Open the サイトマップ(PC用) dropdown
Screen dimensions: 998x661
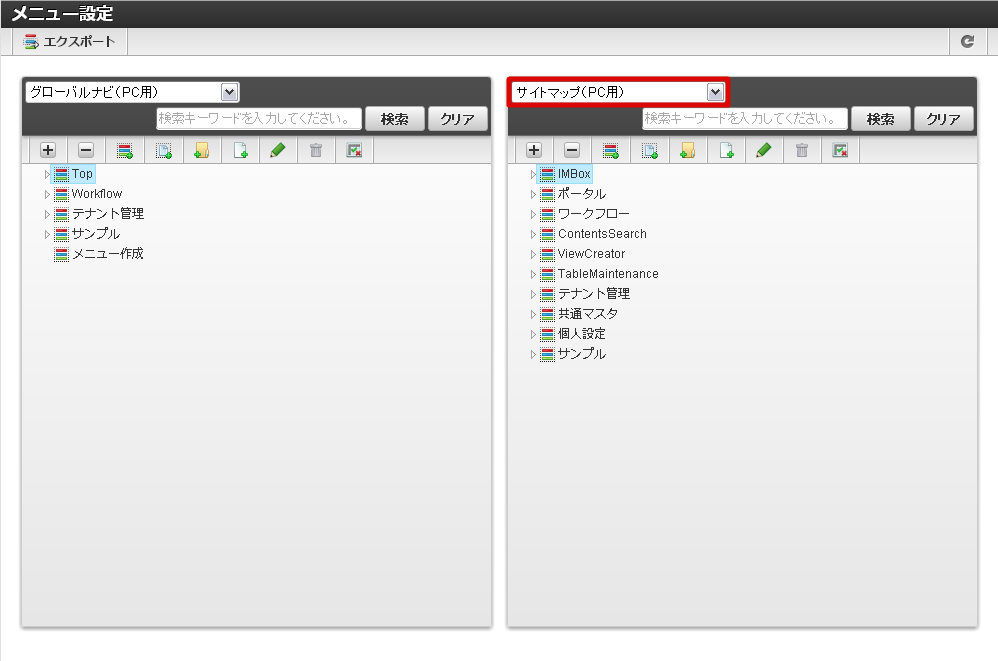click(x=618, y=92)
